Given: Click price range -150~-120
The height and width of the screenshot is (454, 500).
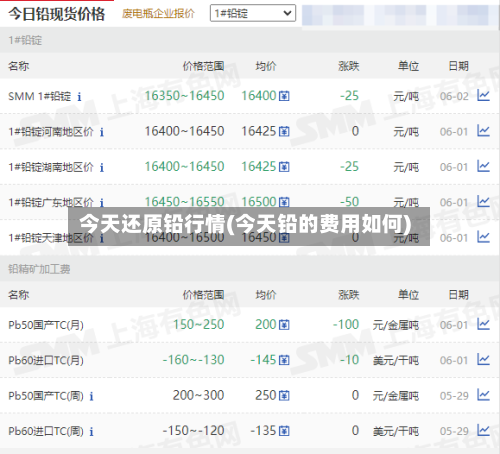Looking at the screenshot, I should 193,431.
